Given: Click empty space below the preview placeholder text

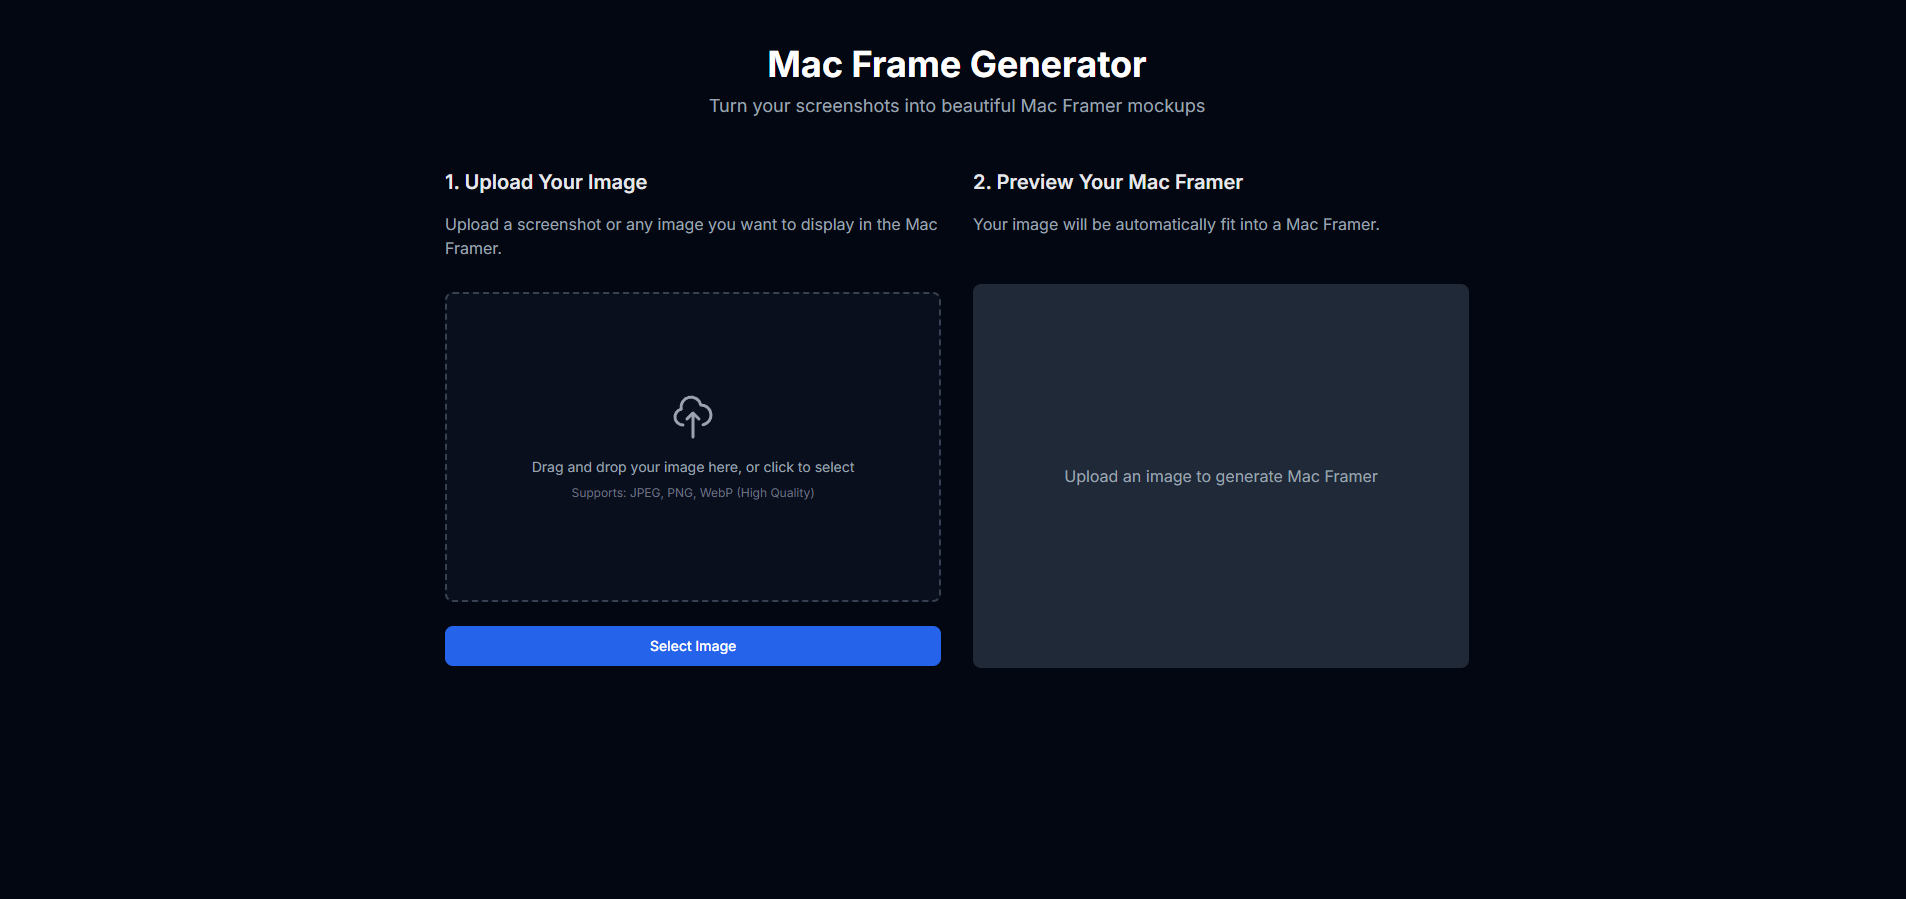Looking at the screenshot, I should [x=1220, y=580].
